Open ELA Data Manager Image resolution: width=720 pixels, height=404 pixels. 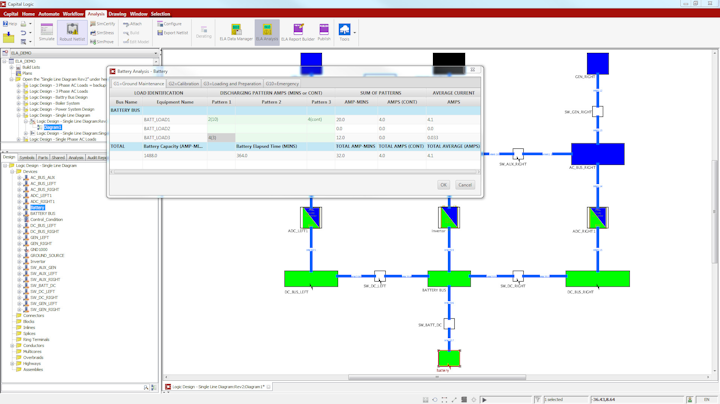pos(236,32)
